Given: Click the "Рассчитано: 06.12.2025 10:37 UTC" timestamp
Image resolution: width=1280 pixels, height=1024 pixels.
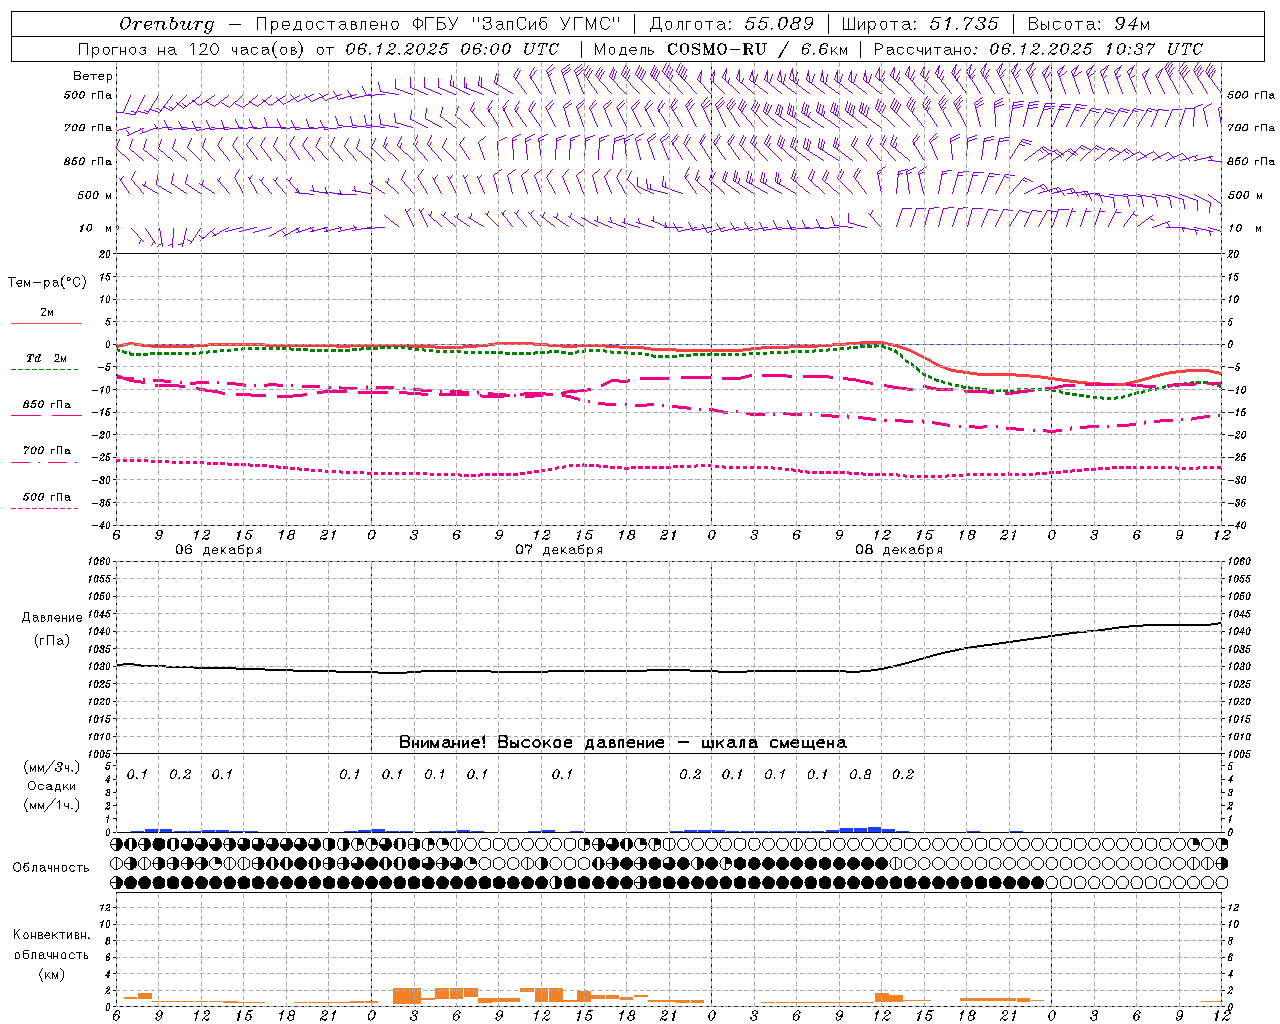Looking at the screenshot, I should tap(1038, 49).
